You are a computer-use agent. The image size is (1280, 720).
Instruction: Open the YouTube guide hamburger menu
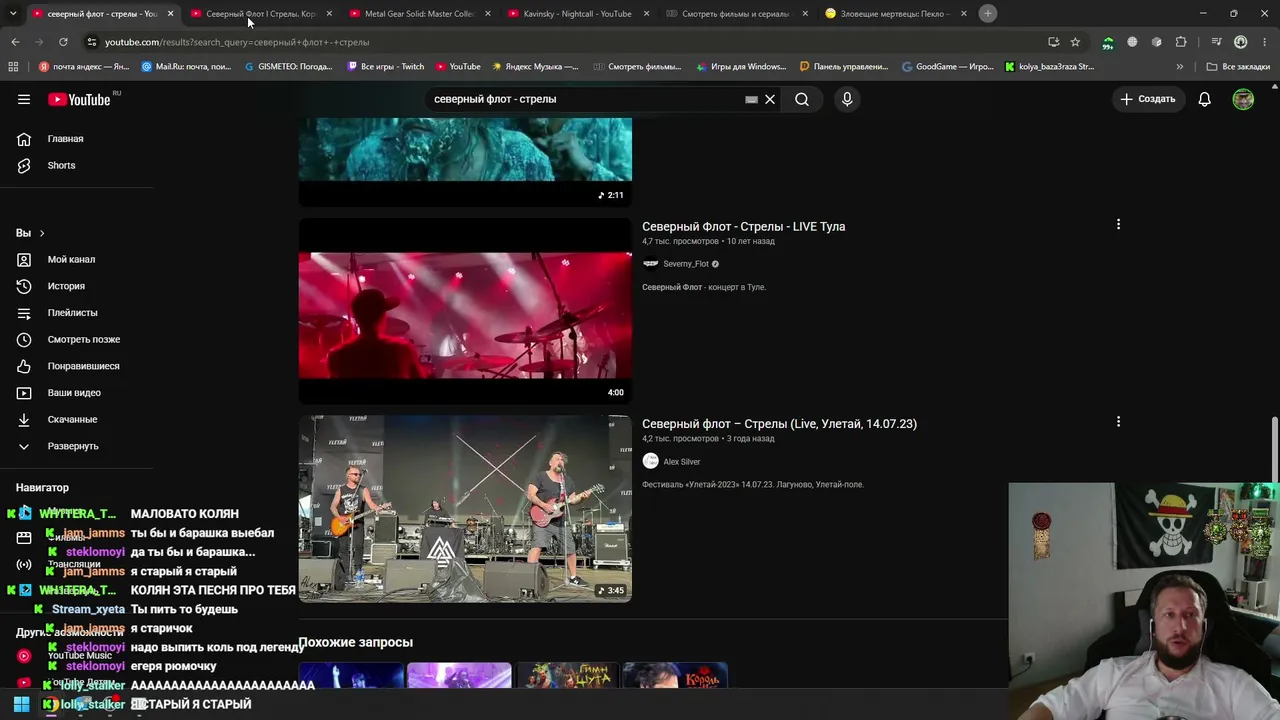pos(24,99)
